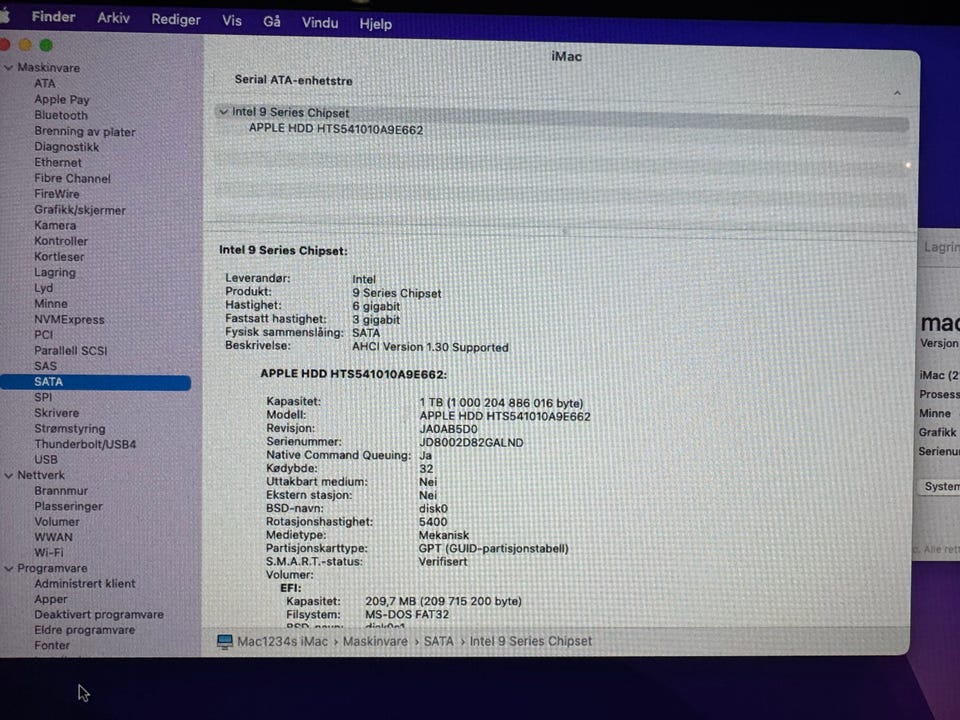Select APPLE HDD HTS541010A9E662 in device tree
The image size is (960, 720).
[336, 129]
